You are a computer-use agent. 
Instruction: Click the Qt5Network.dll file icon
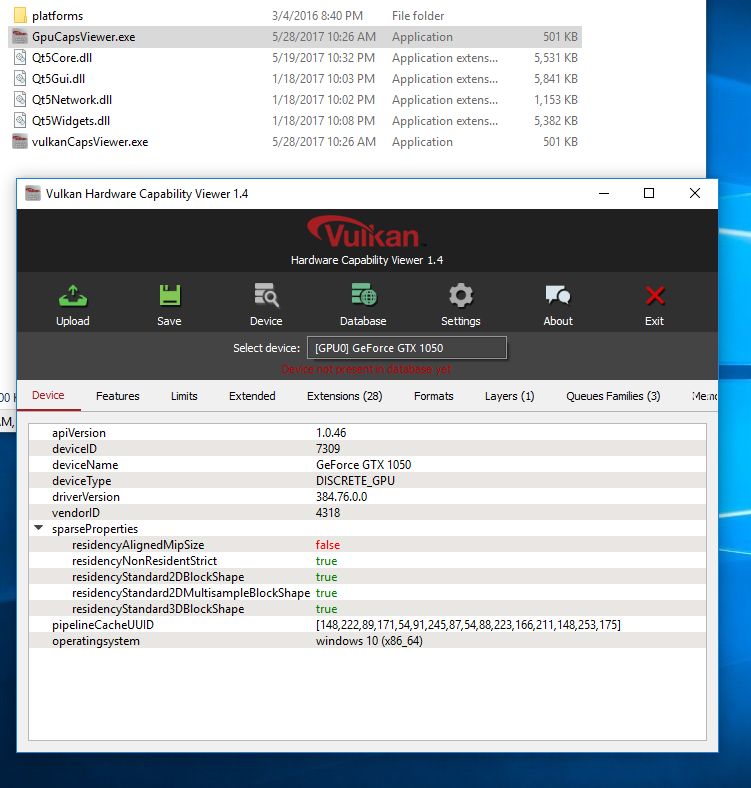[20, 100]
